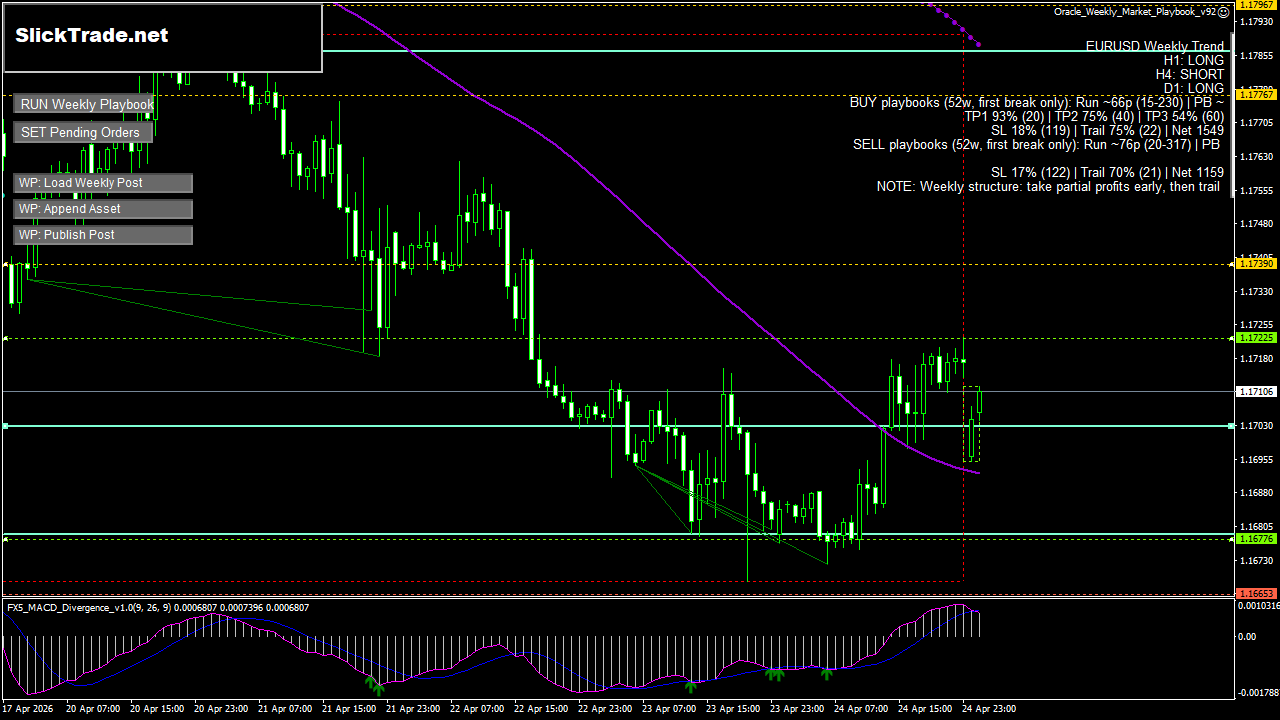Click the green 1.16776 price label

pos(1256,539)
